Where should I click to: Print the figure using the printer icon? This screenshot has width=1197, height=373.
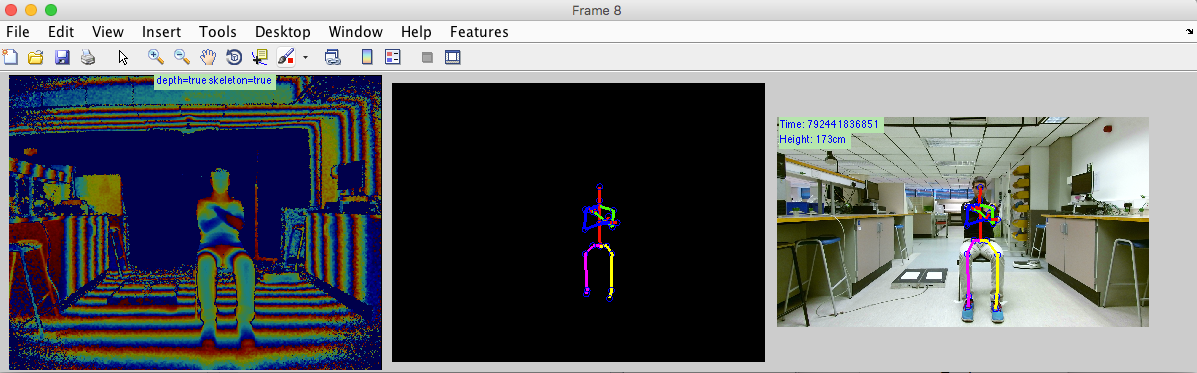(x=89, y=56)
